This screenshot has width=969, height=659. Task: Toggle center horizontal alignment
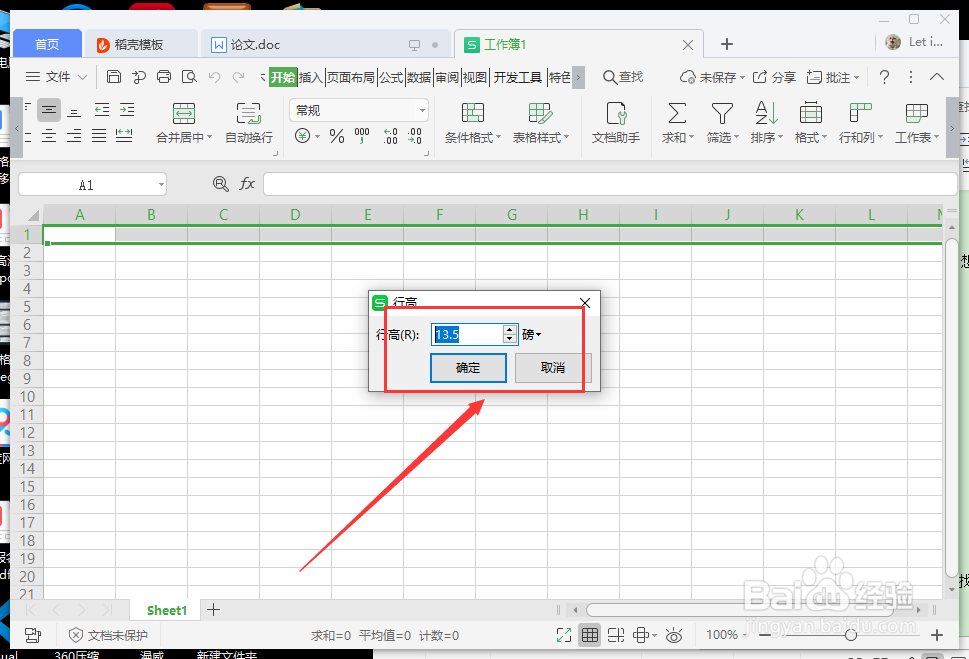tap(49, 135)
